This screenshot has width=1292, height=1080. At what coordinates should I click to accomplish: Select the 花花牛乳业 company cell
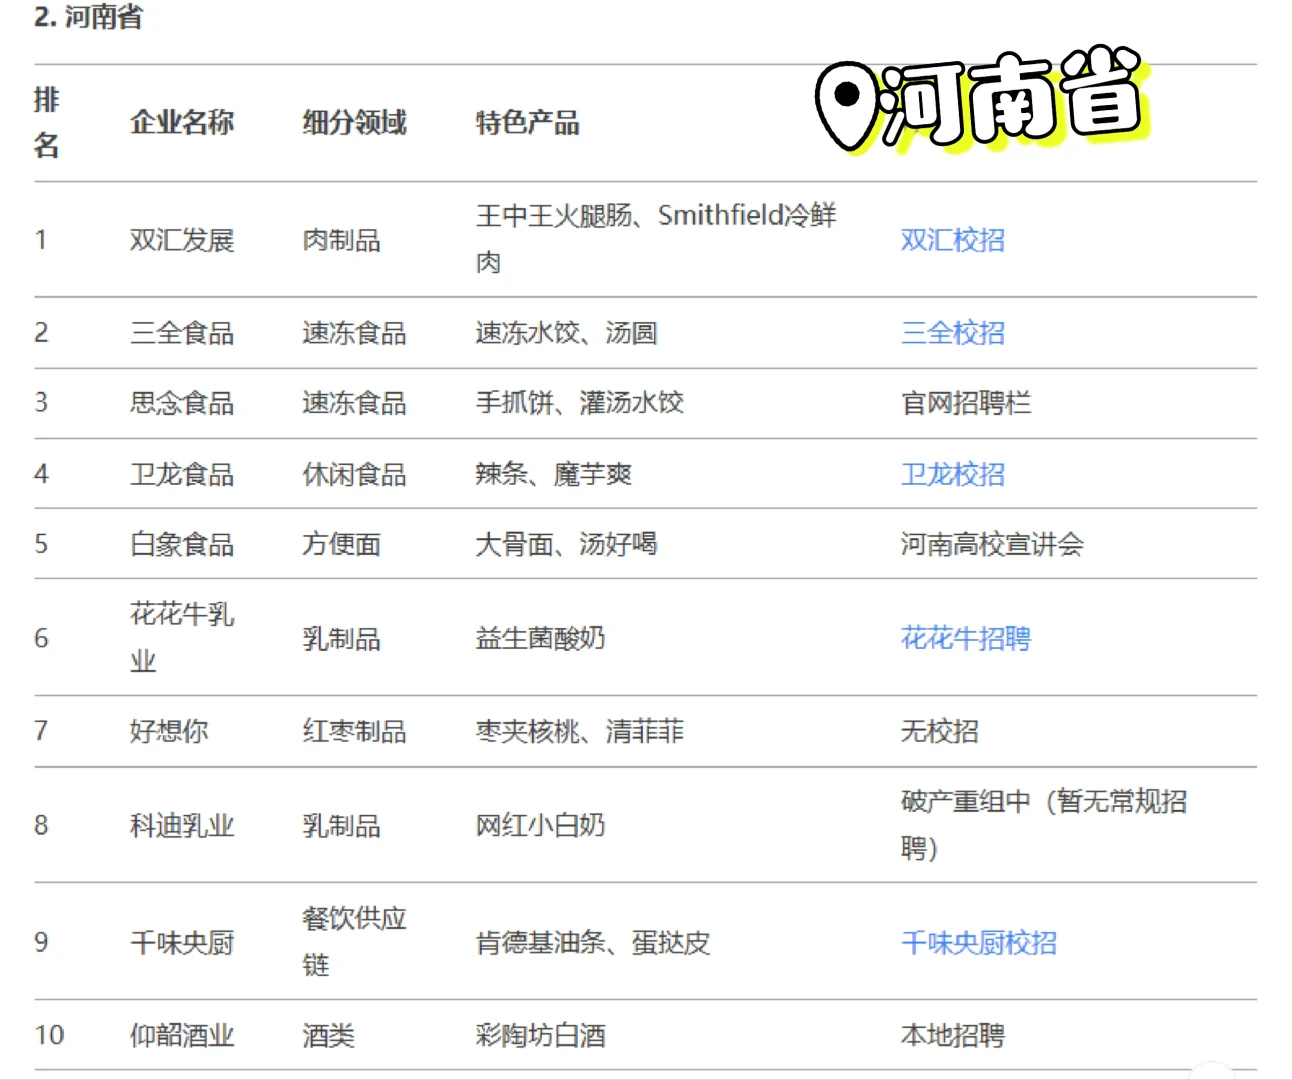(x=182, y=637)
